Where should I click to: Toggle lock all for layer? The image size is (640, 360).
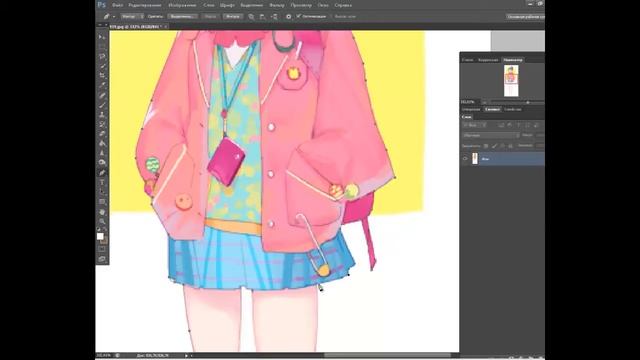[510, 146]
